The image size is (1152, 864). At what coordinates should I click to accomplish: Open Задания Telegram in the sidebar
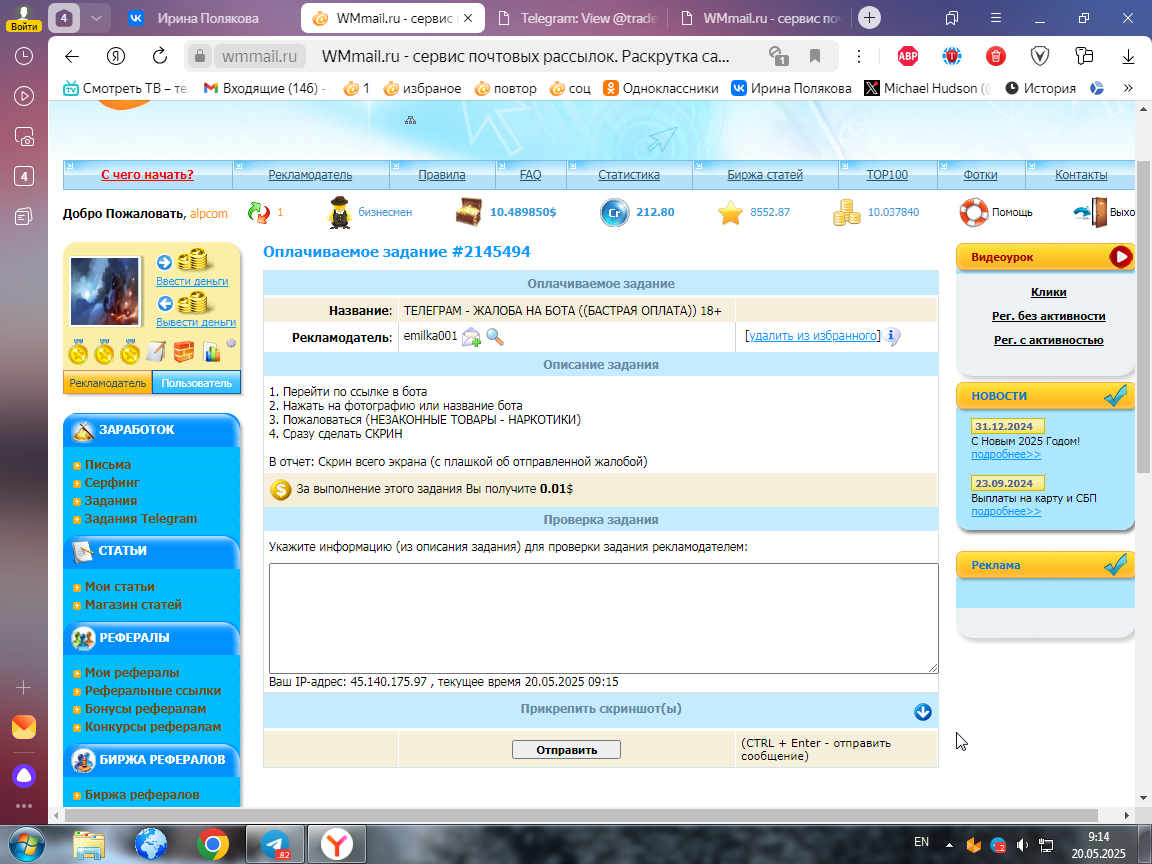point(140,519)
